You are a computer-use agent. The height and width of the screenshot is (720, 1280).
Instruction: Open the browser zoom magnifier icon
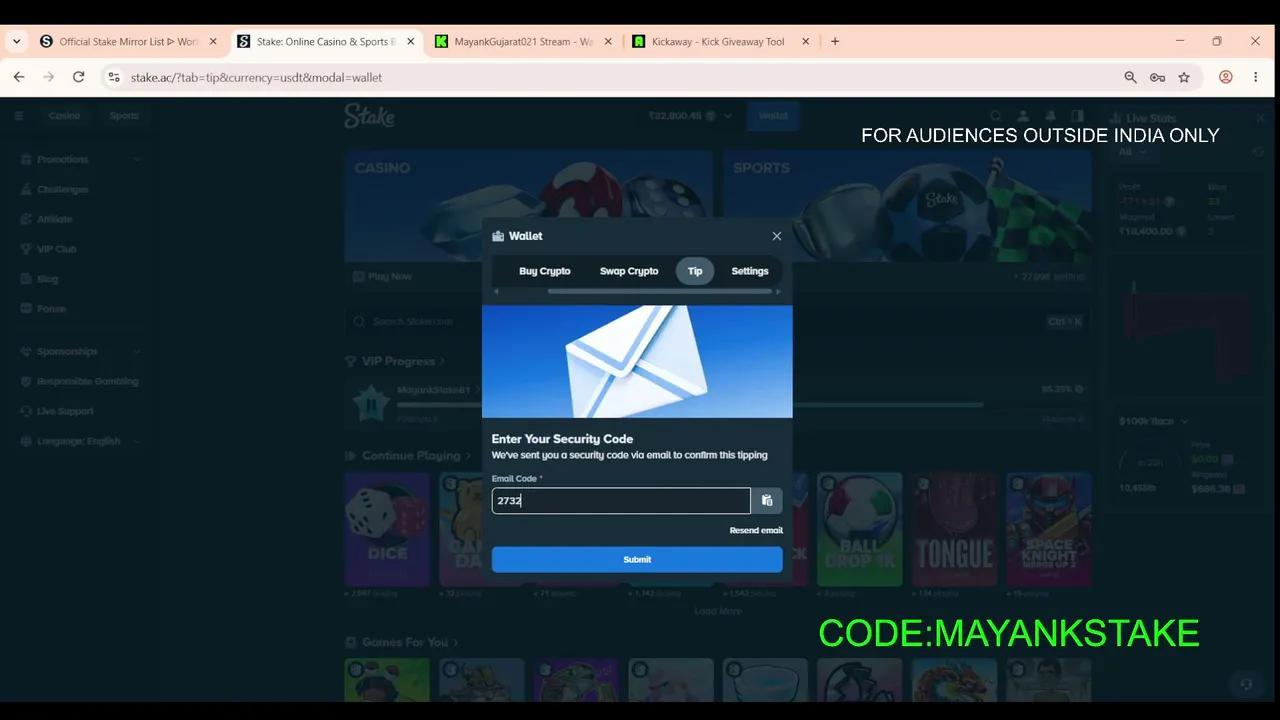point(1130,77)
